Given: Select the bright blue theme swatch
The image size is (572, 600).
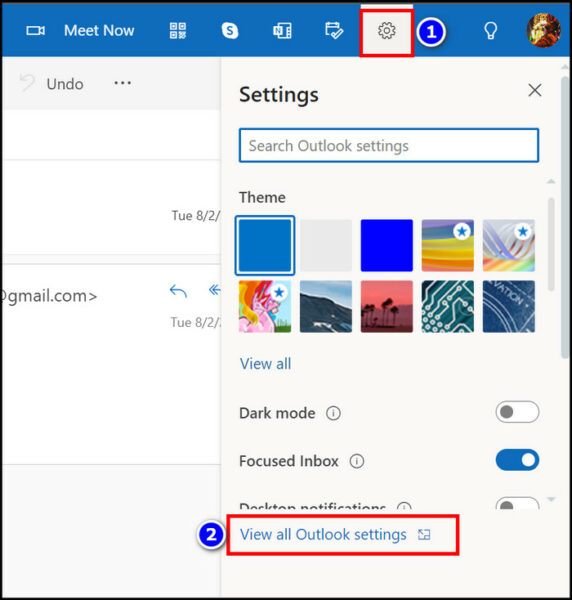Looking at the screenshot, I should (x=386, y=245).
